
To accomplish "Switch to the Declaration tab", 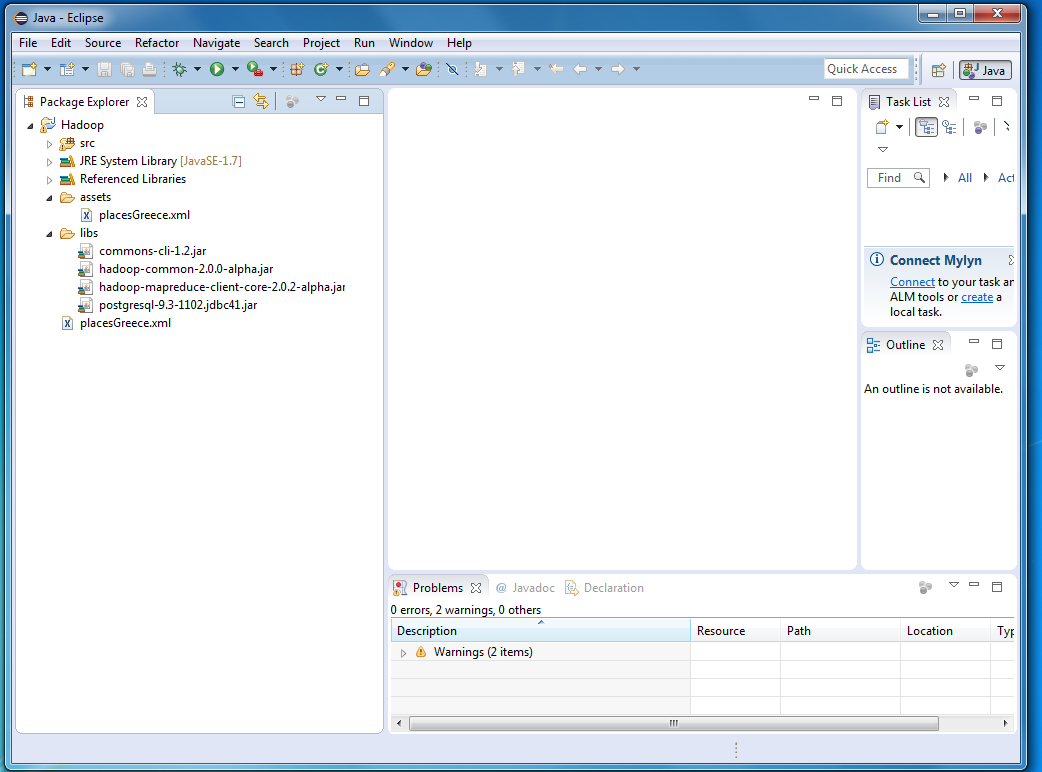I will pyautogui.click(x=604, y=588).
